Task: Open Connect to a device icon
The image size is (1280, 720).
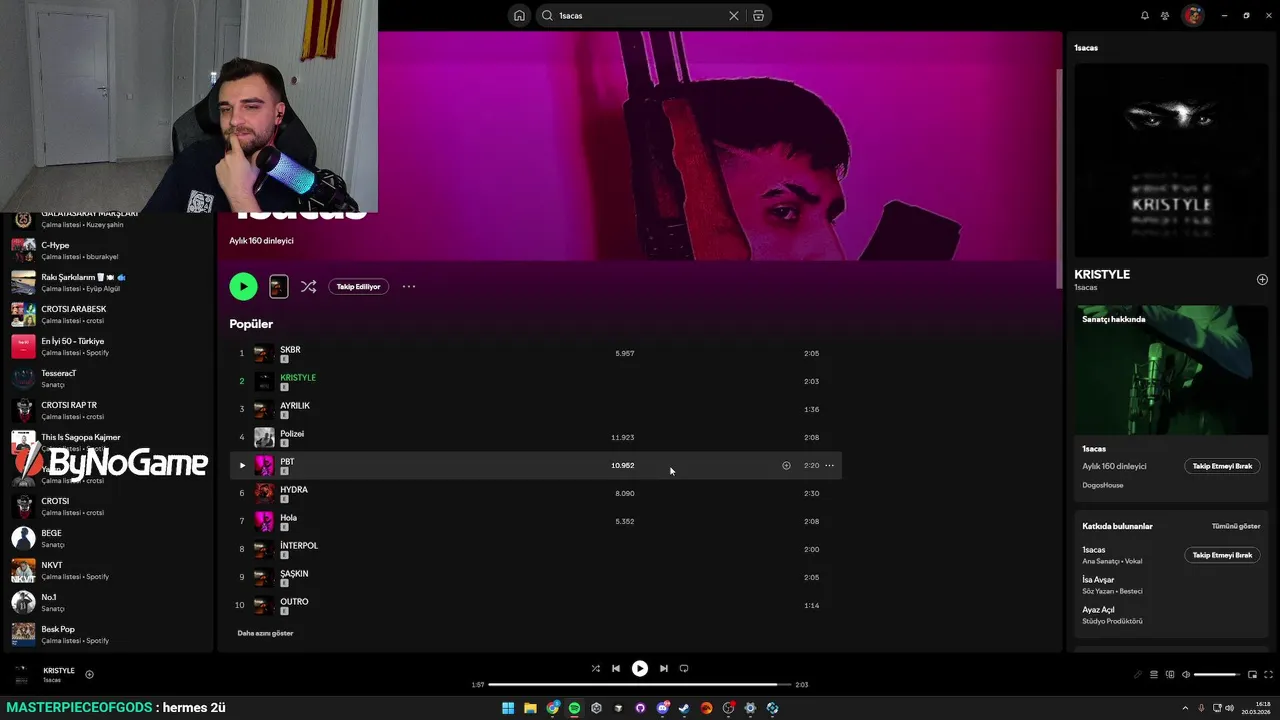Action: (x=1170, y=675)
